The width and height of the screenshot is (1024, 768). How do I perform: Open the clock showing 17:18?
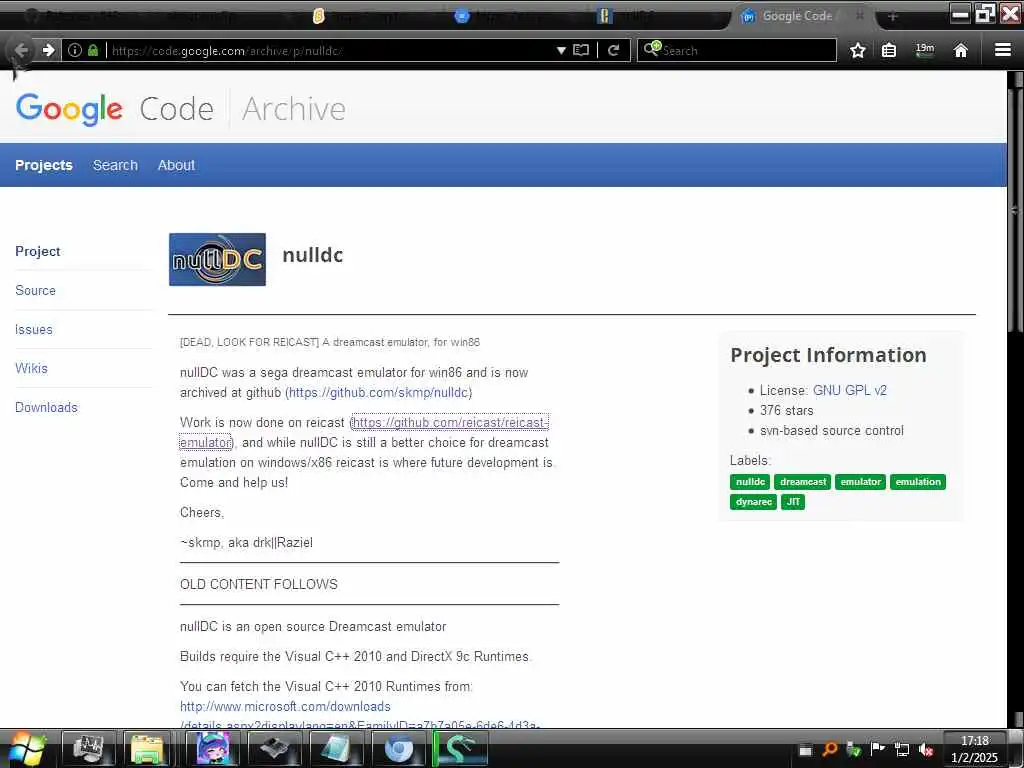[974, 749]
